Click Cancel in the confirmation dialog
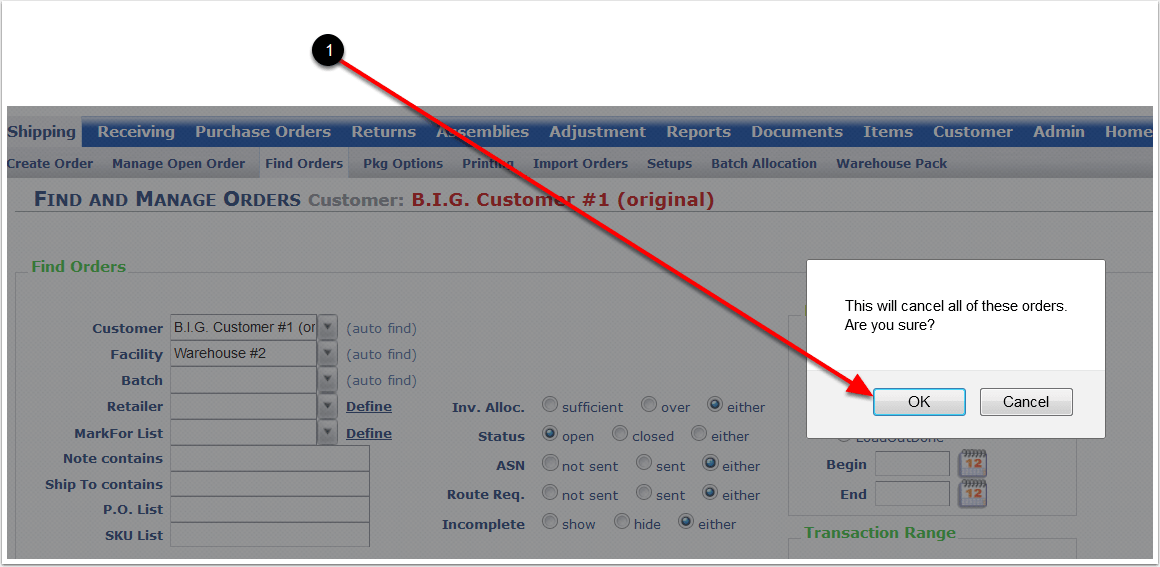This screenshot has height=567, width=1160. [1026, 402]
